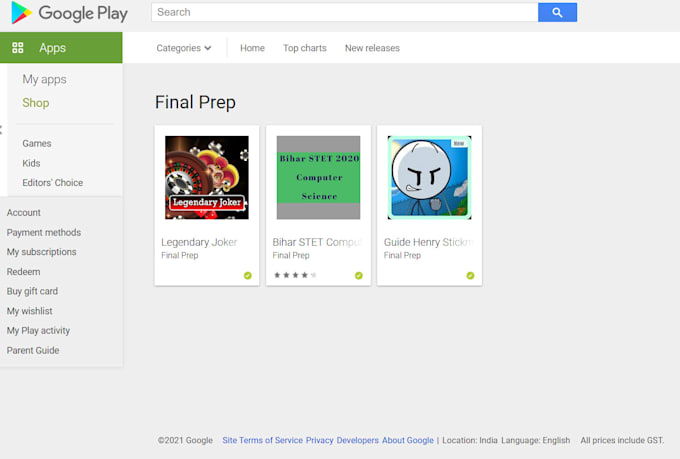Click the green badge on Guide Henry Stickman card
This screenshot has width=680, height=459.
point(470,275)
